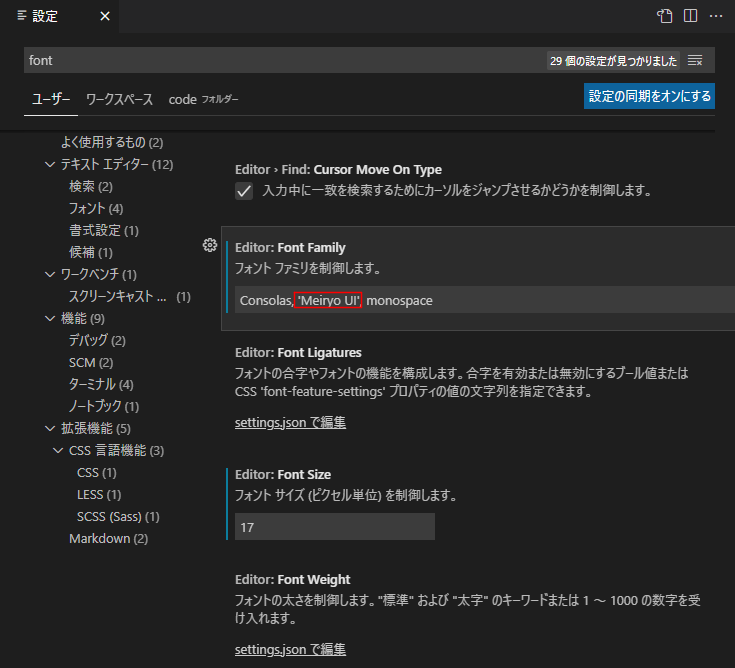This screenshot has width=735, height=668.
Task: Select ターミナル (4) tree item
Action: pos(101,384)
